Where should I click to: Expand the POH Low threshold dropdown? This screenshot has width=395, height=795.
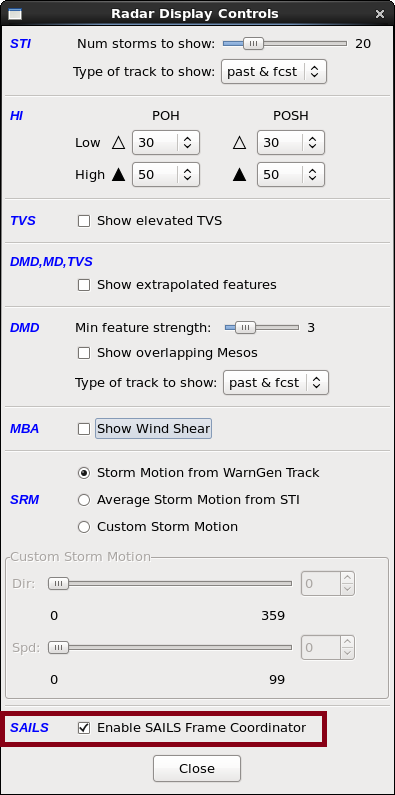[x=166, y=143]
